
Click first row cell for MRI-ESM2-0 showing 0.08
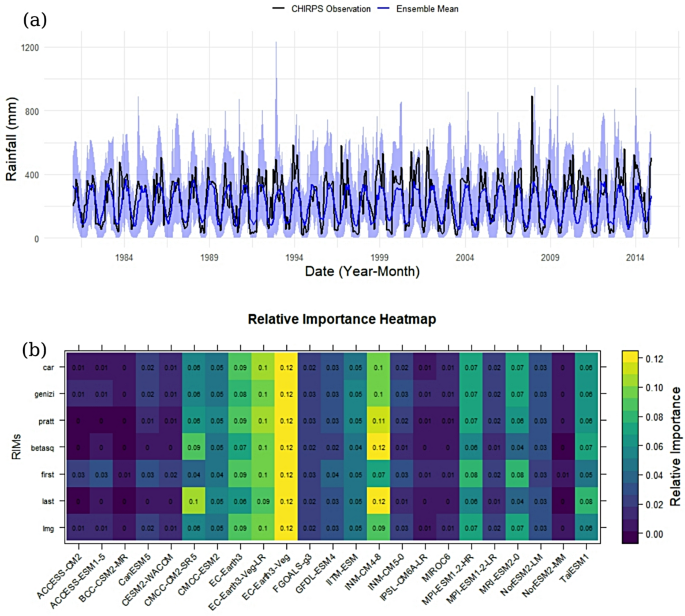click(518, 474)
